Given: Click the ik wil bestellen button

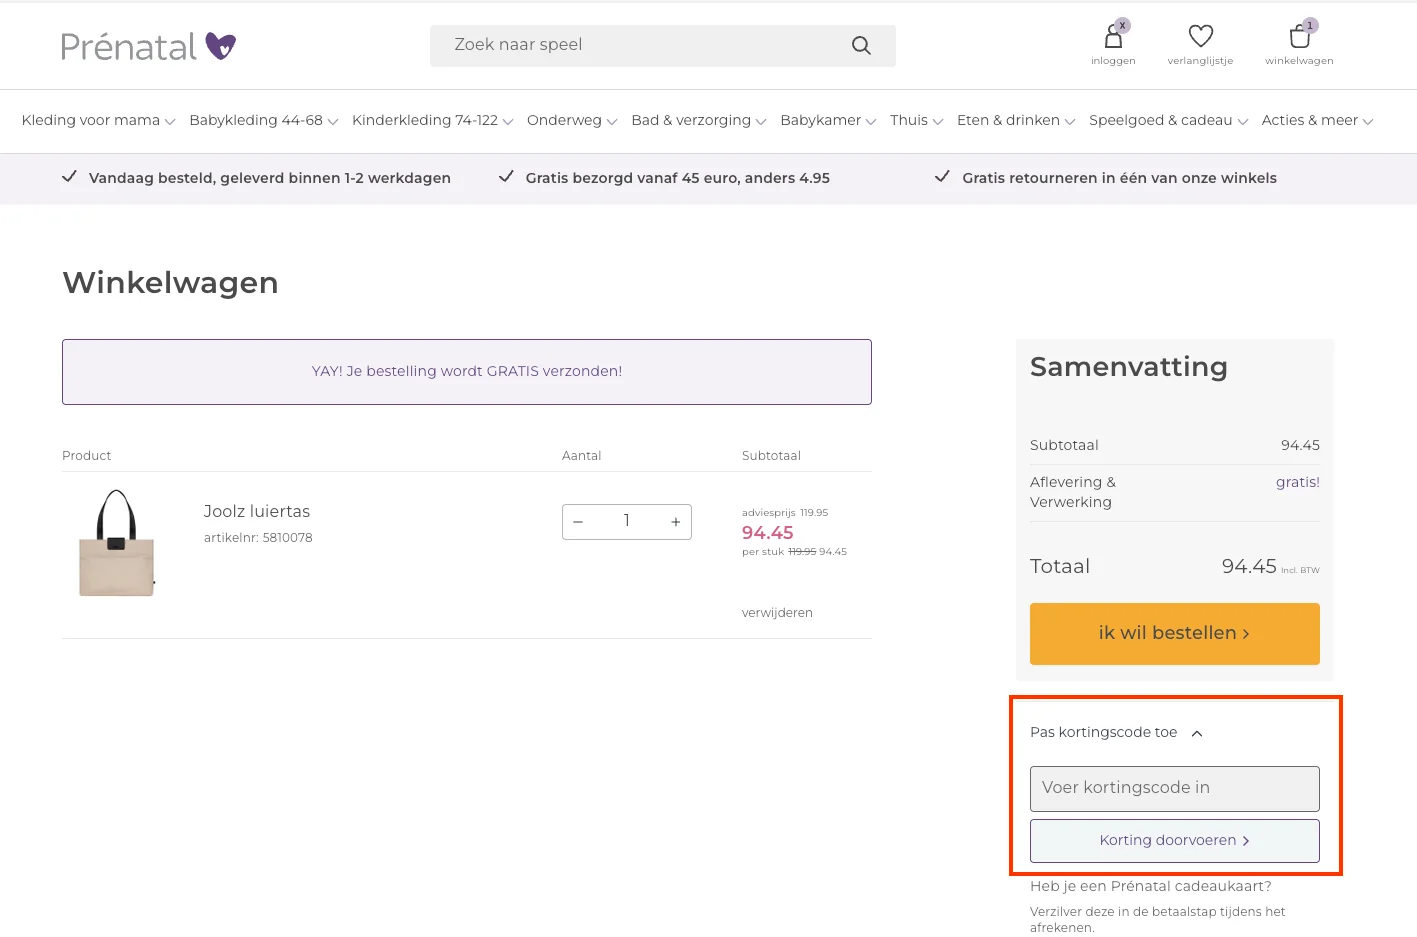Looking at the screenshot, I should pos(1175,634).
